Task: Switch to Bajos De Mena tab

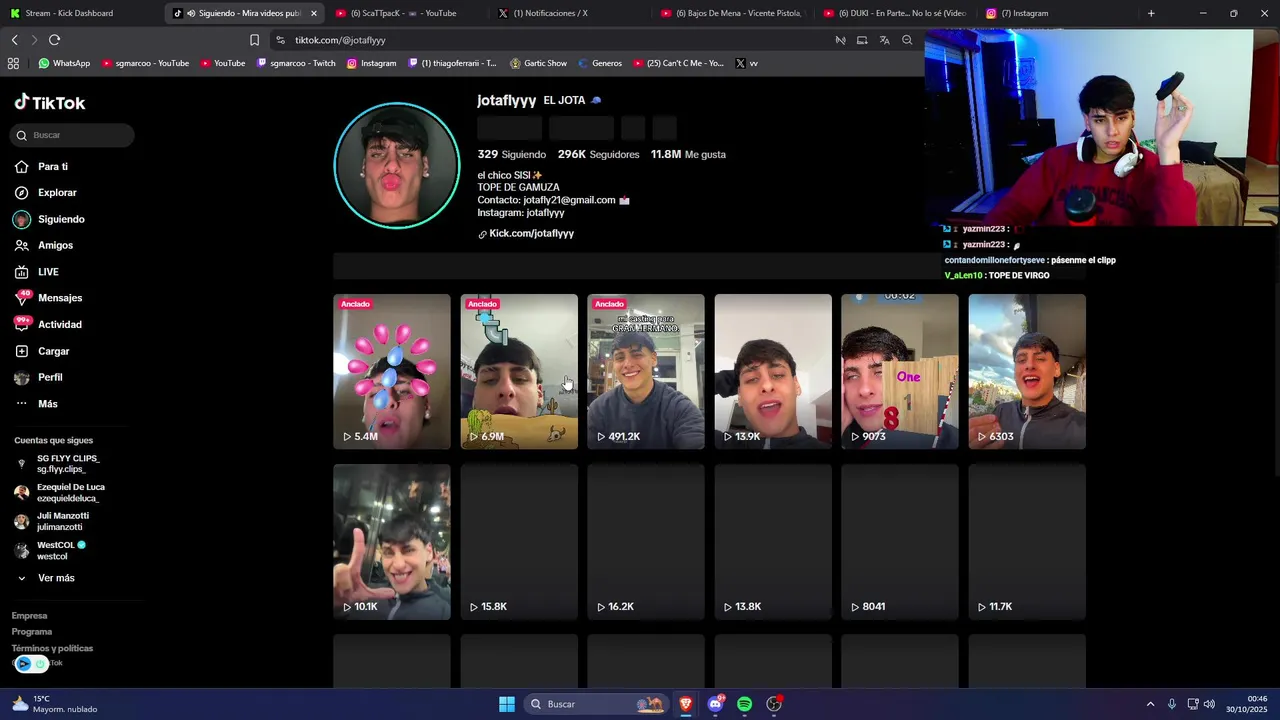Action: (730, 13)
